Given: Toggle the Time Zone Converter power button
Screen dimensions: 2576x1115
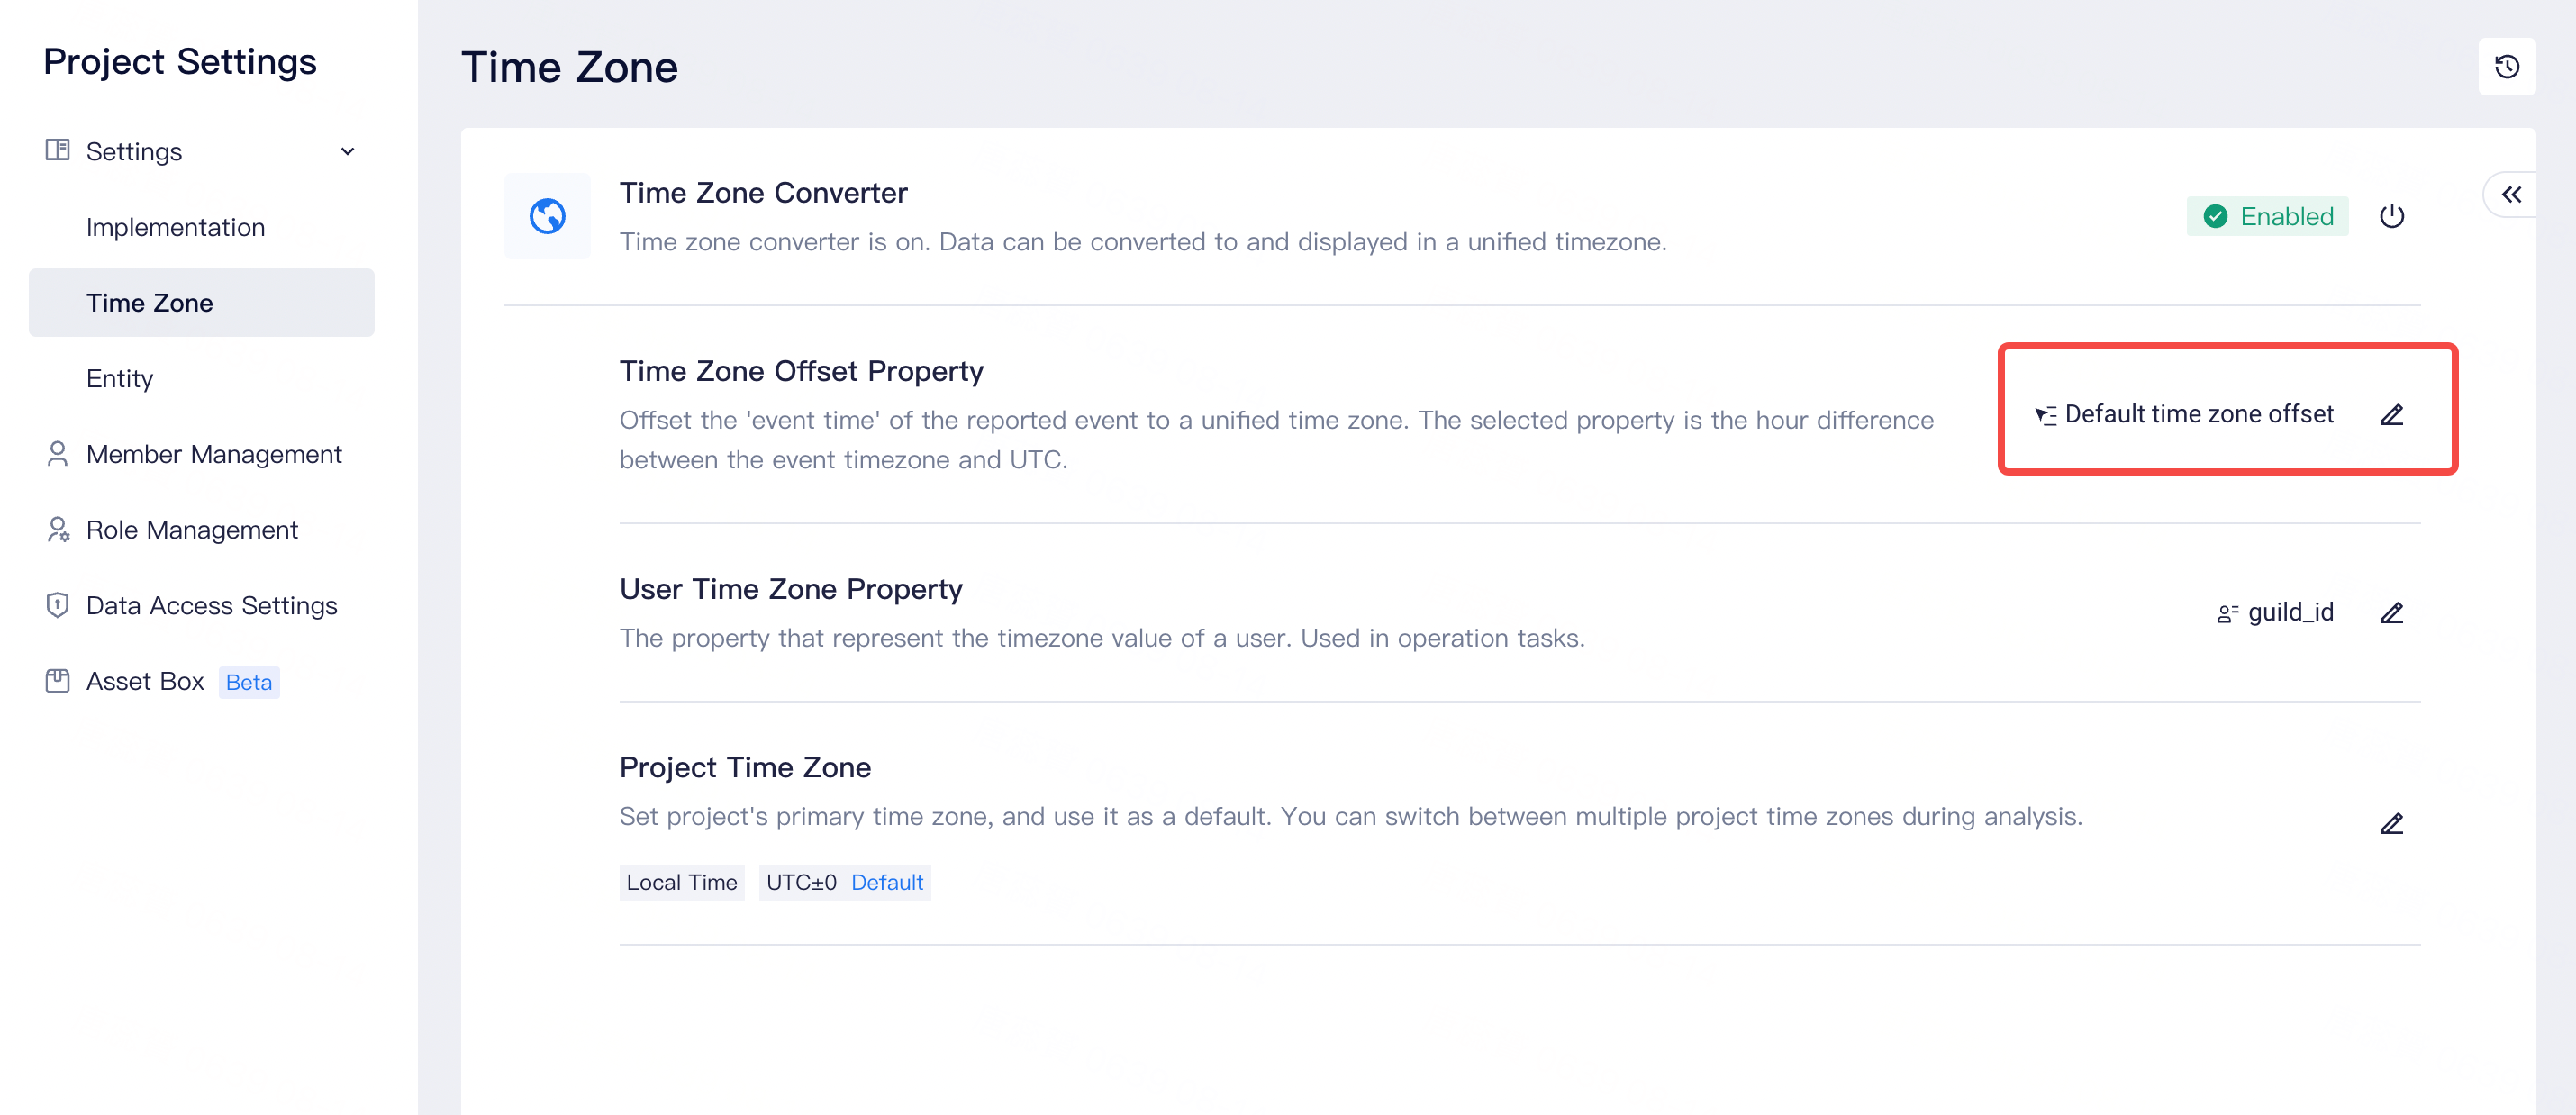Looking at the screenshot, I should pyautogui.click(x=2391, y=216).
